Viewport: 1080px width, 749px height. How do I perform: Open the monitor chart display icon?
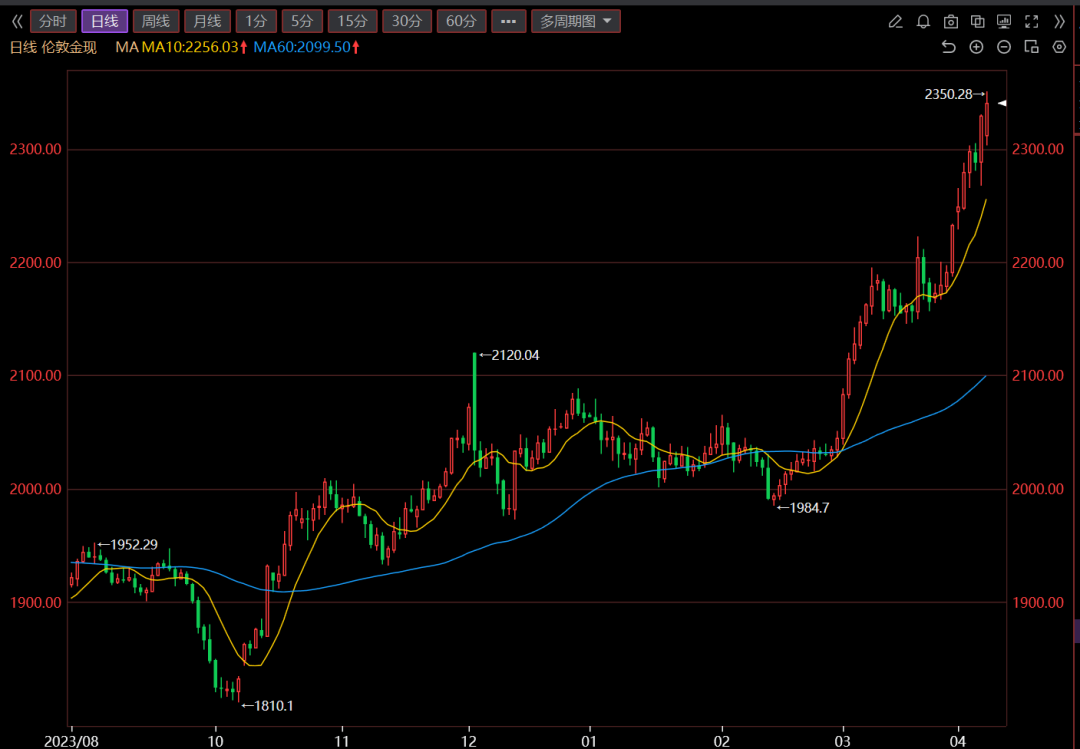tap(1004, 21)
